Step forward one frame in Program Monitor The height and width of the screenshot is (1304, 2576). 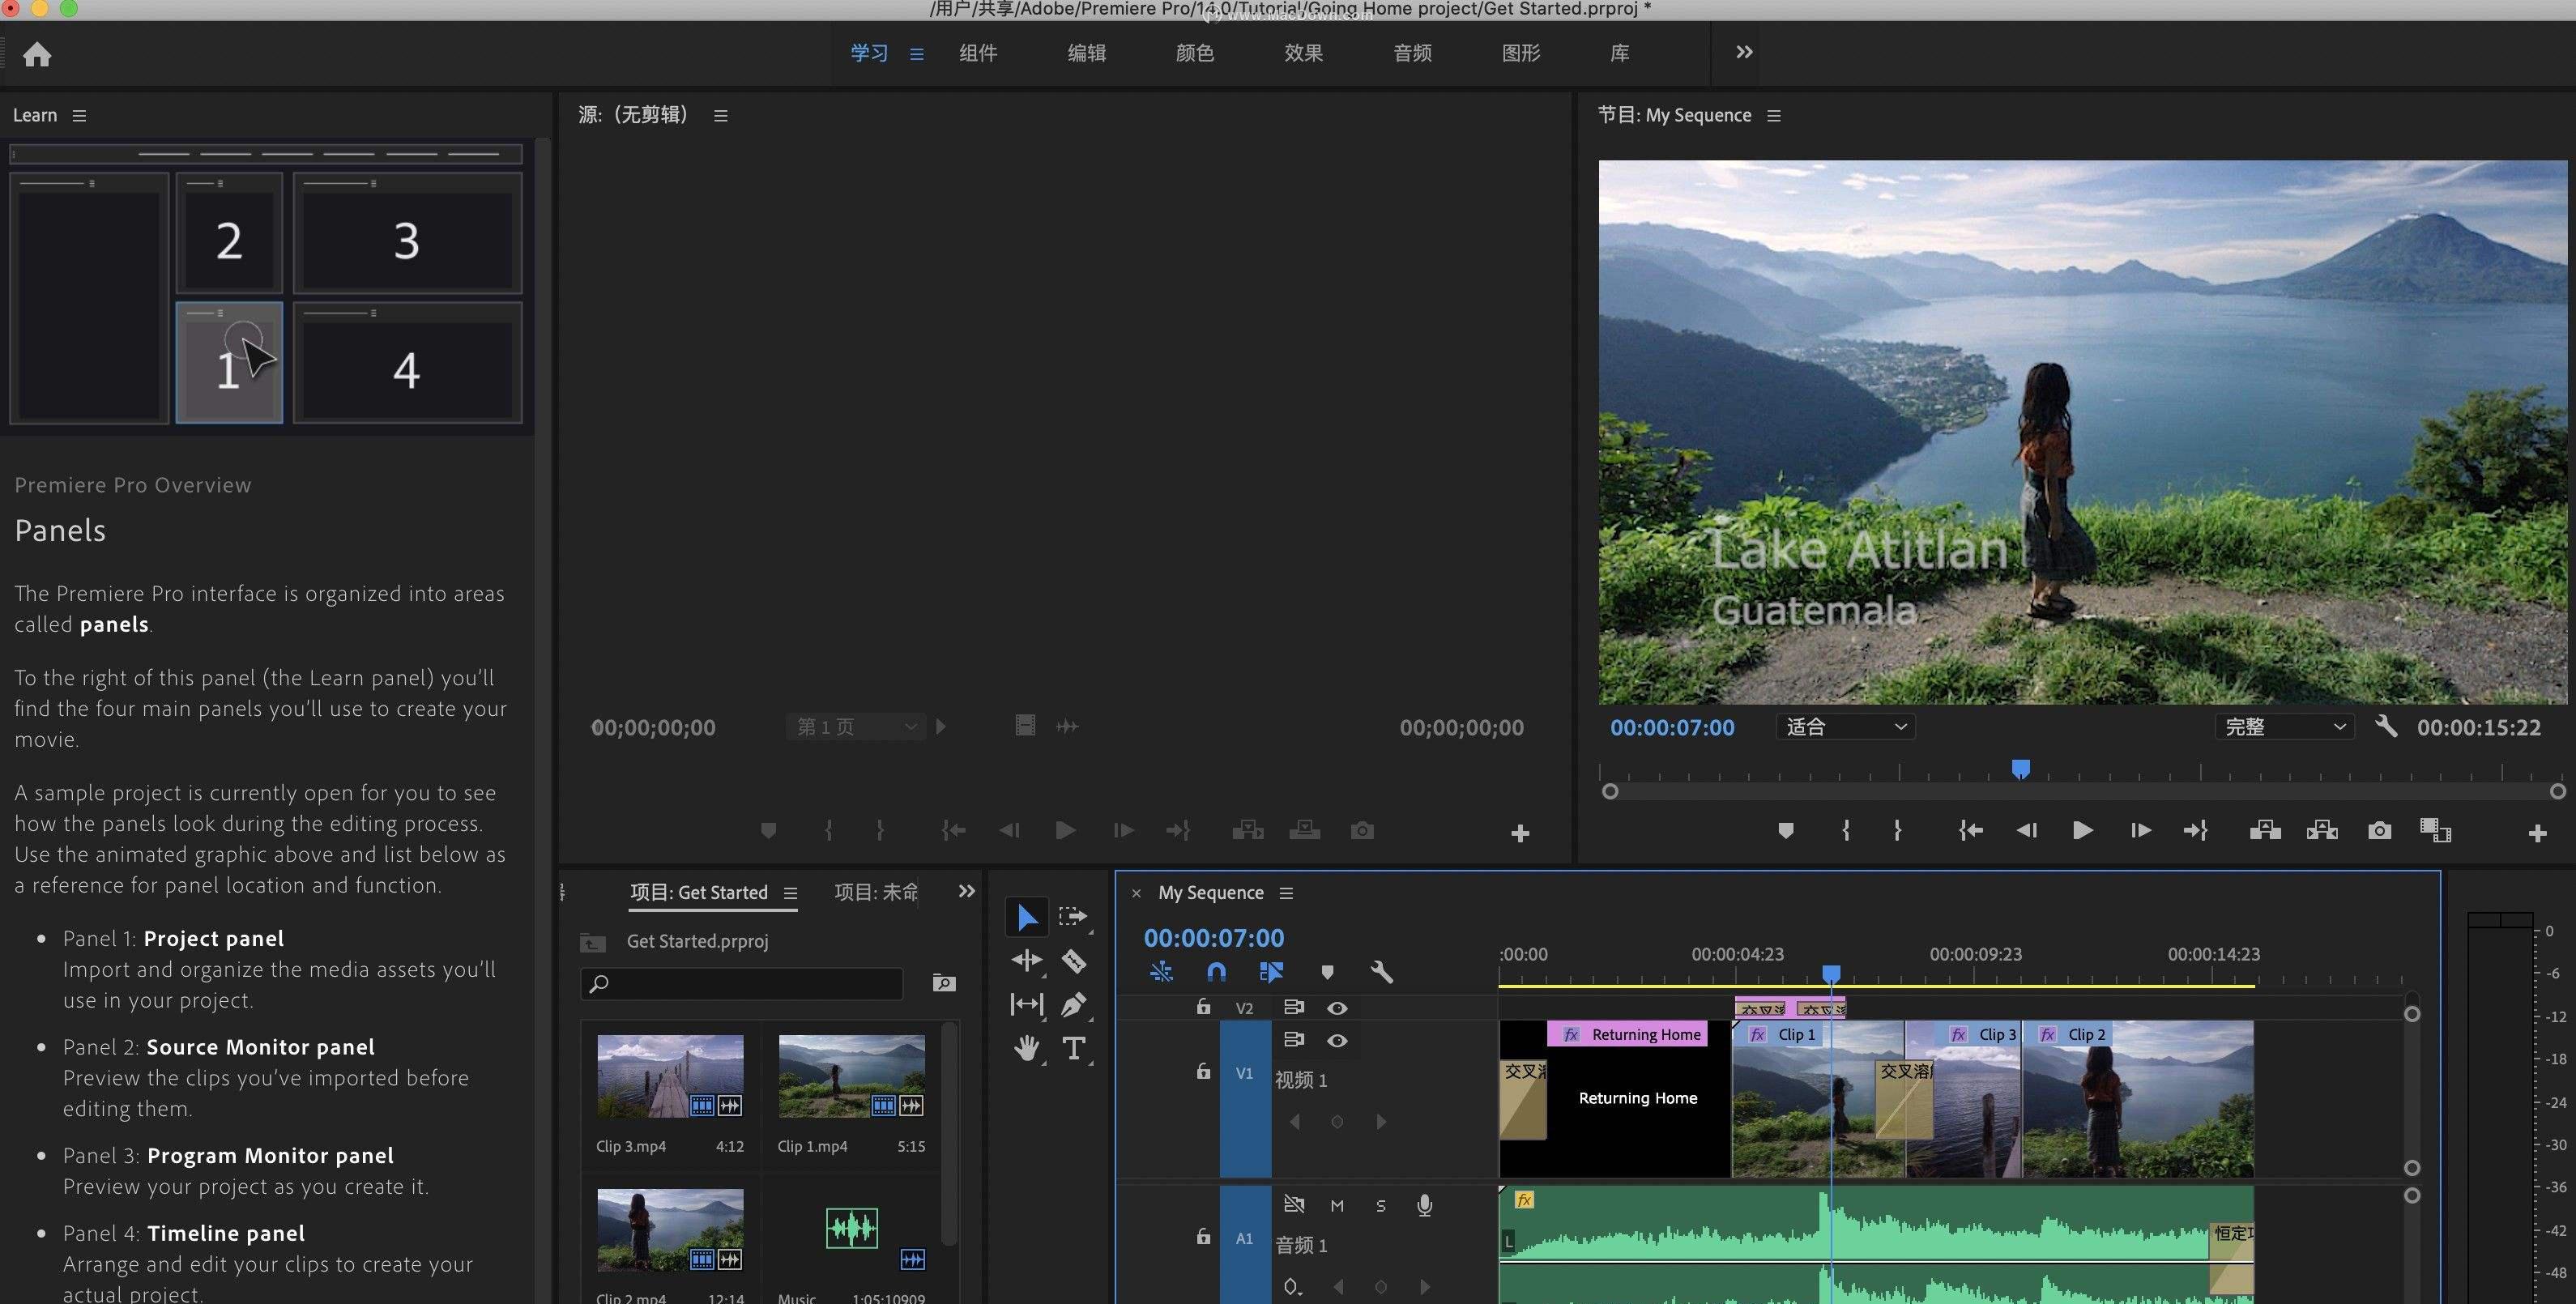click(2140, 830)
